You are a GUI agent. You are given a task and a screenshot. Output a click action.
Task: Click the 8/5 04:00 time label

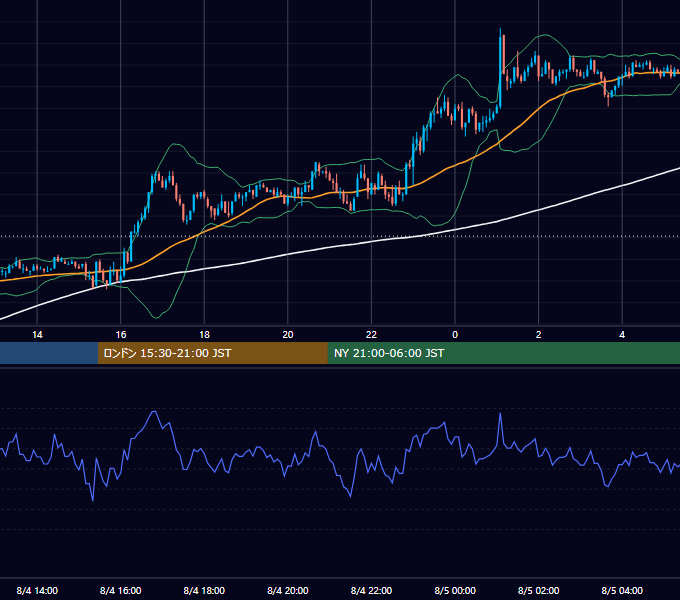click(622, 590)
